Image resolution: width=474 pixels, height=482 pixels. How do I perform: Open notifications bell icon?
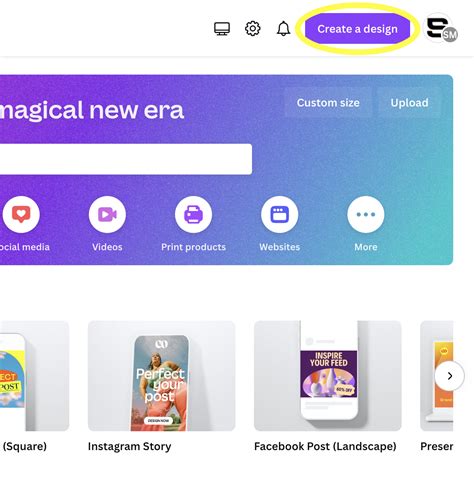(283, 29)
